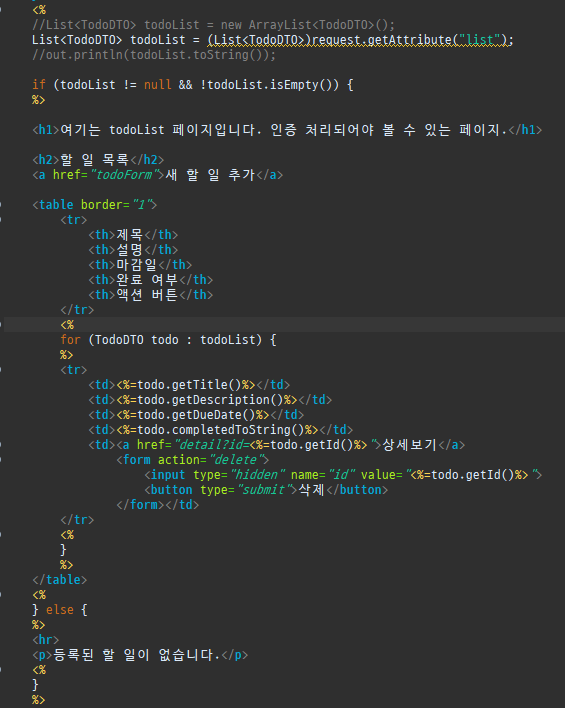The image size is (565, 708).
Task: Click the "list" string literal
Action: point(480,40)
